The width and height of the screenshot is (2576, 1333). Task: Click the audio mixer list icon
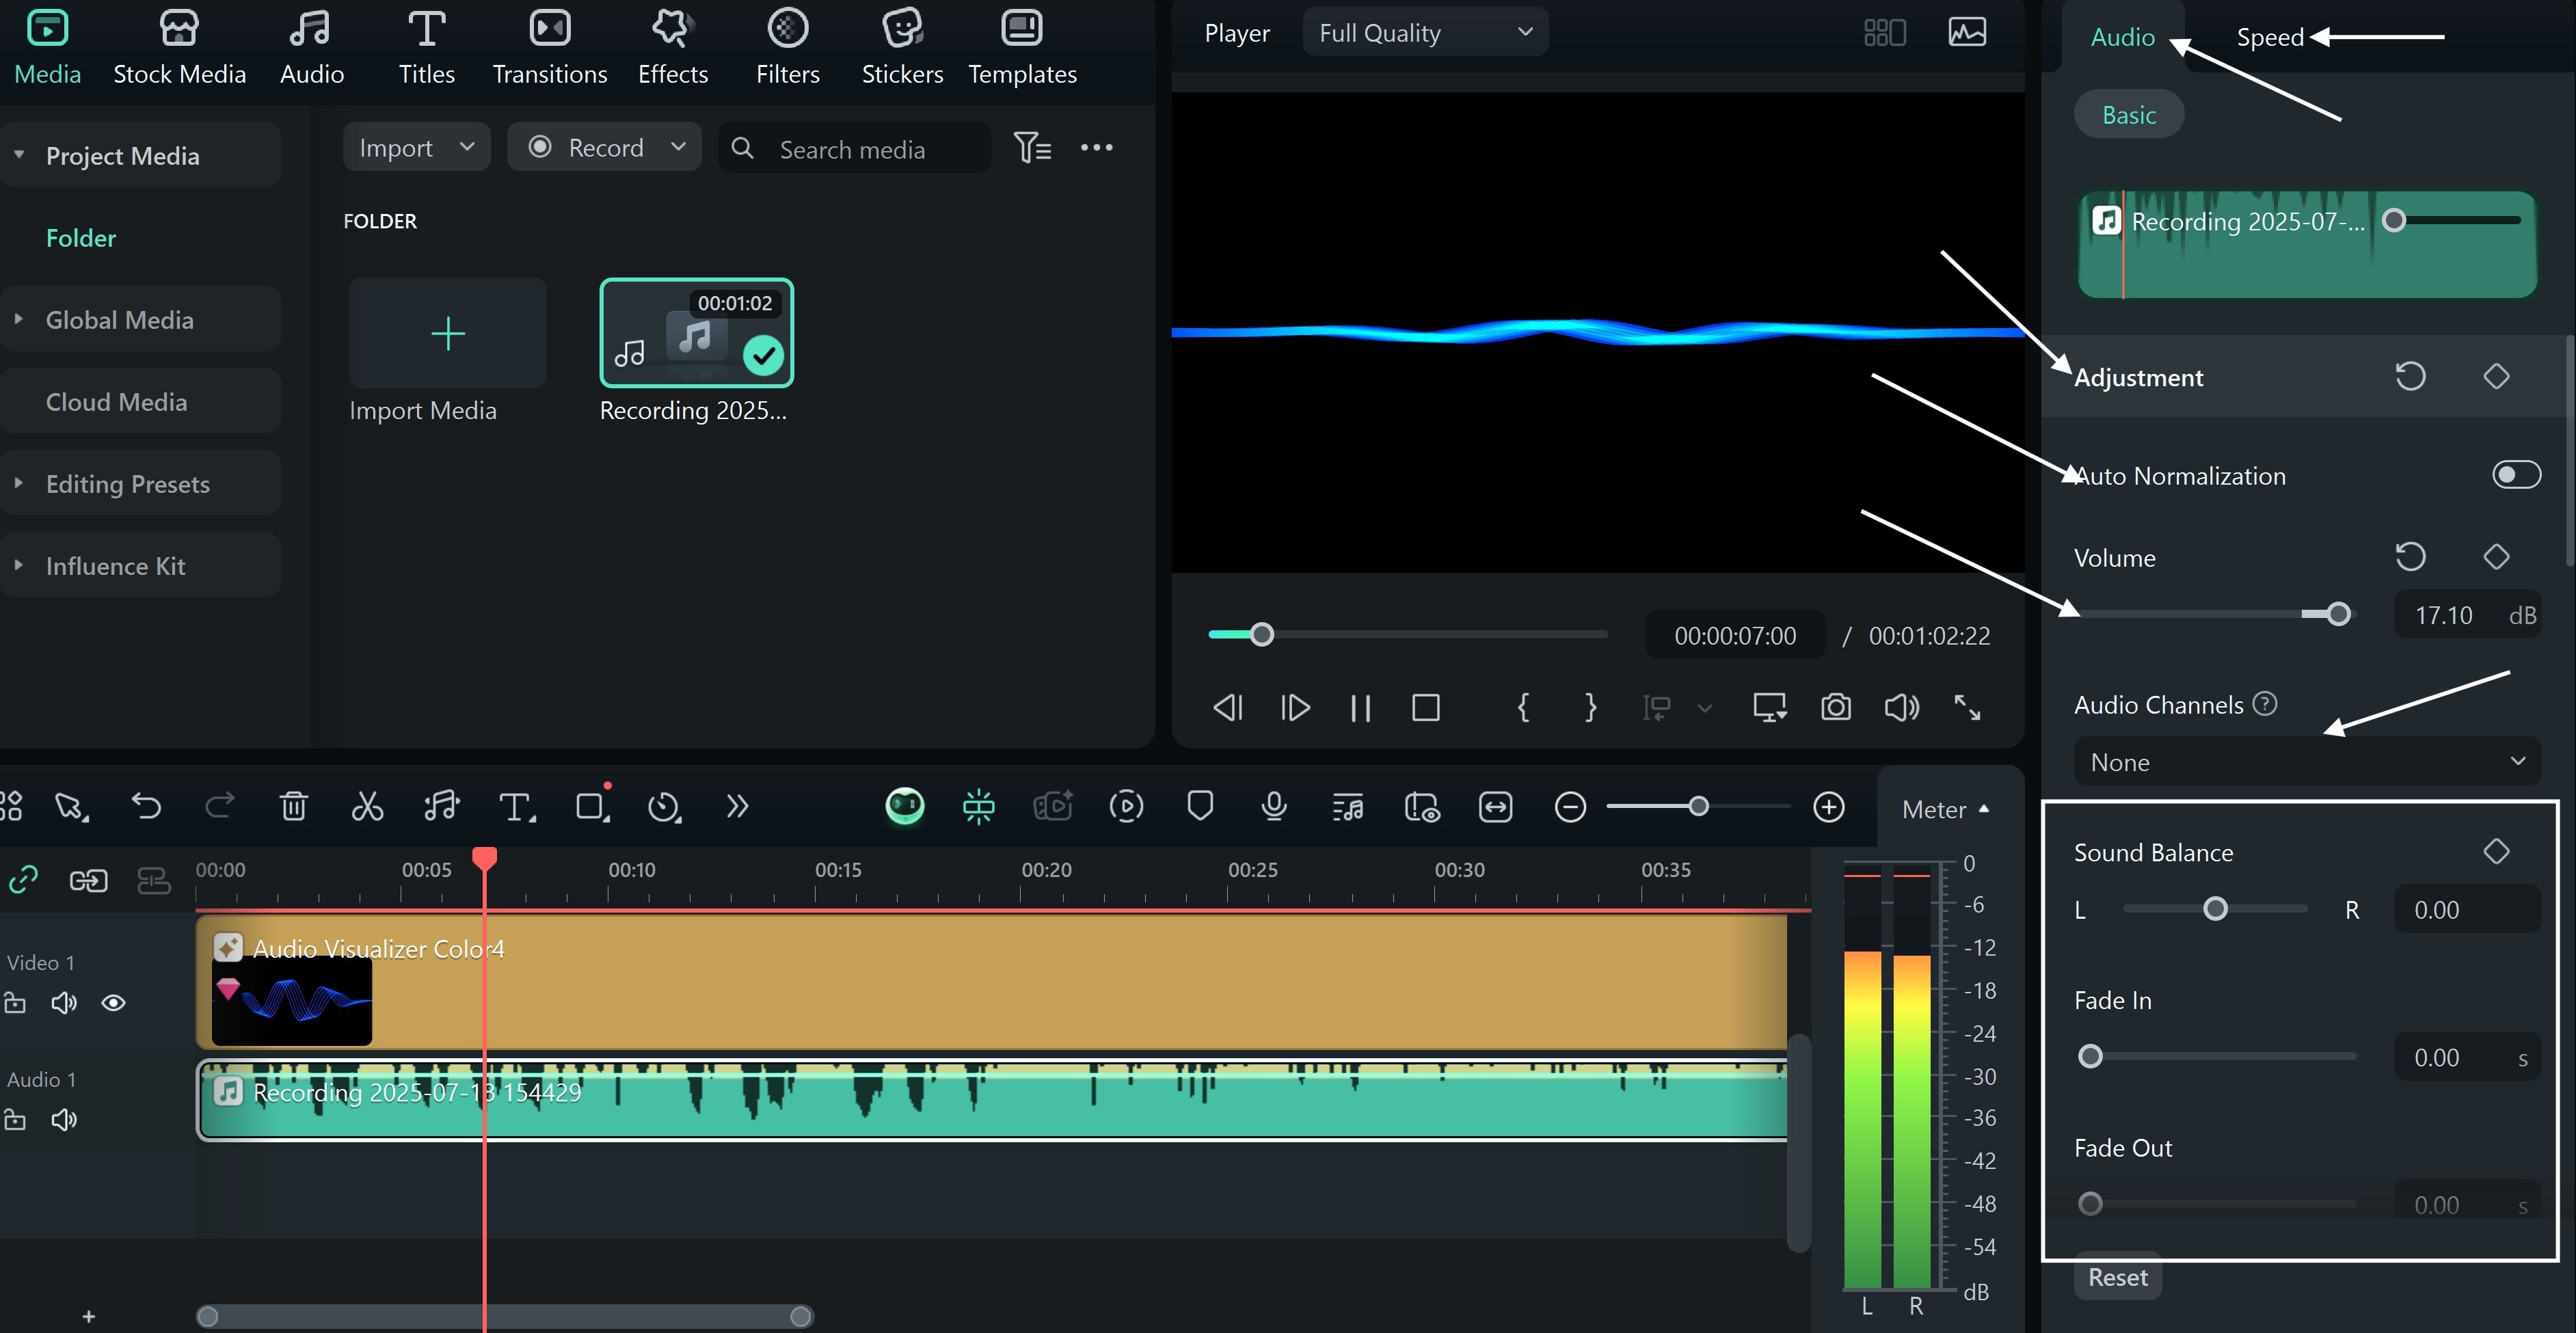coord(1348,806)
